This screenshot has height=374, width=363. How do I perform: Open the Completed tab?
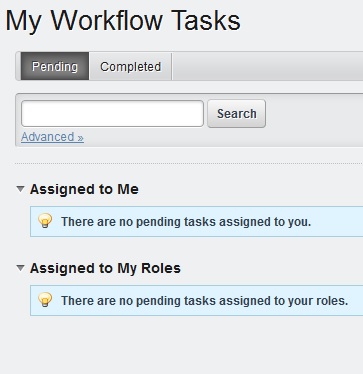(x=130, y=66)
